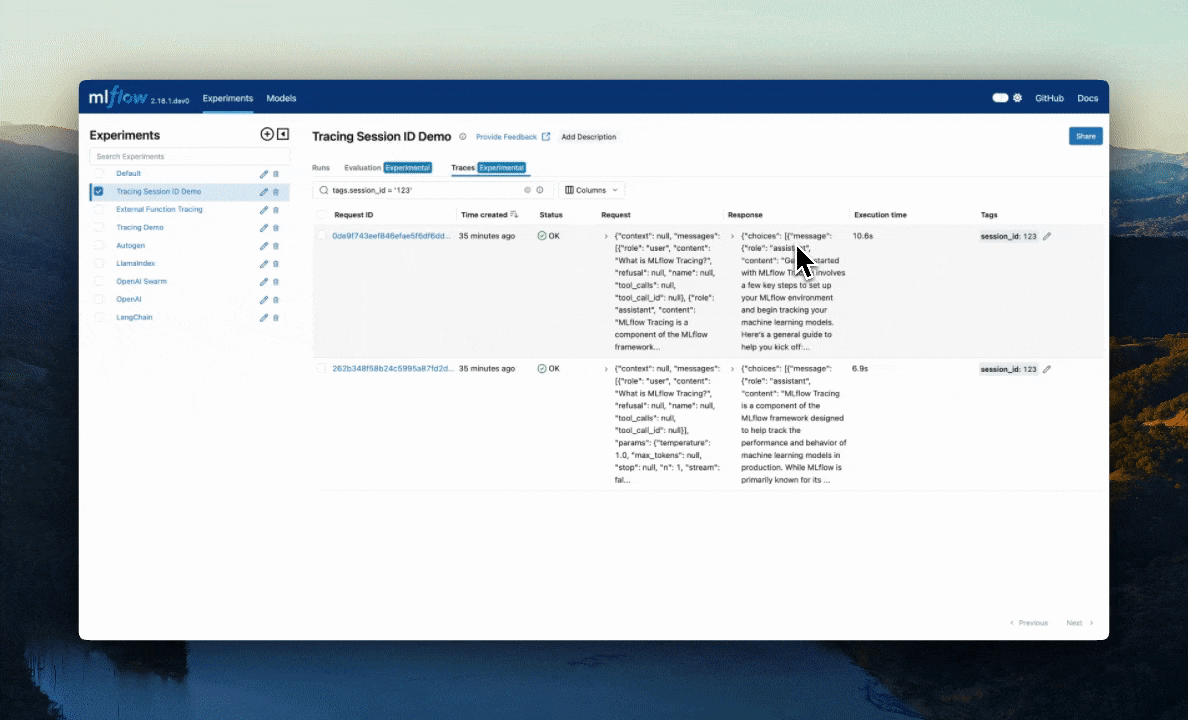Select trace row 0de9f743 checkbox
This screenshot has height=720, width=1188.
(x=321, y=236)
